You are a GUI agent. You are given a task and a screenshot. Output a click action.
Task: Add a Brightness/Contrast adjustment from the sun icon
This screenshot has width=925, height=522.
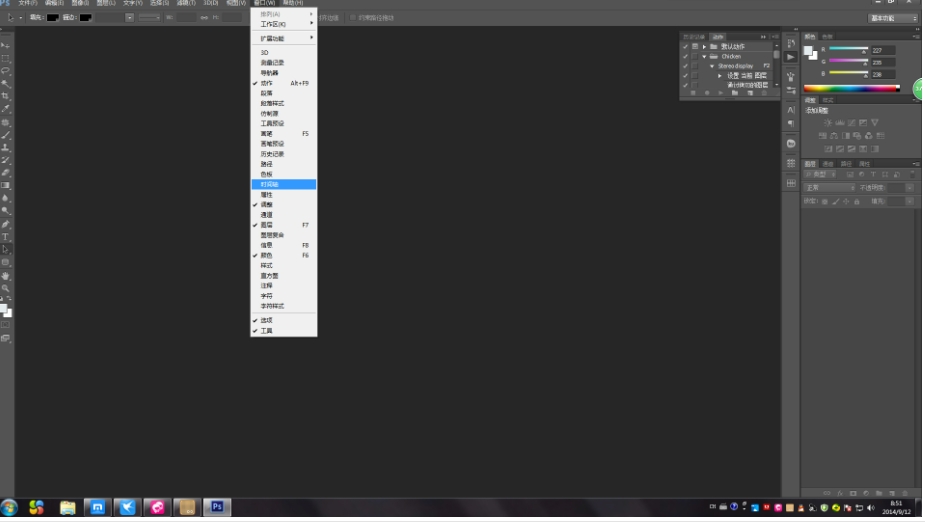[x=826, y=122]
